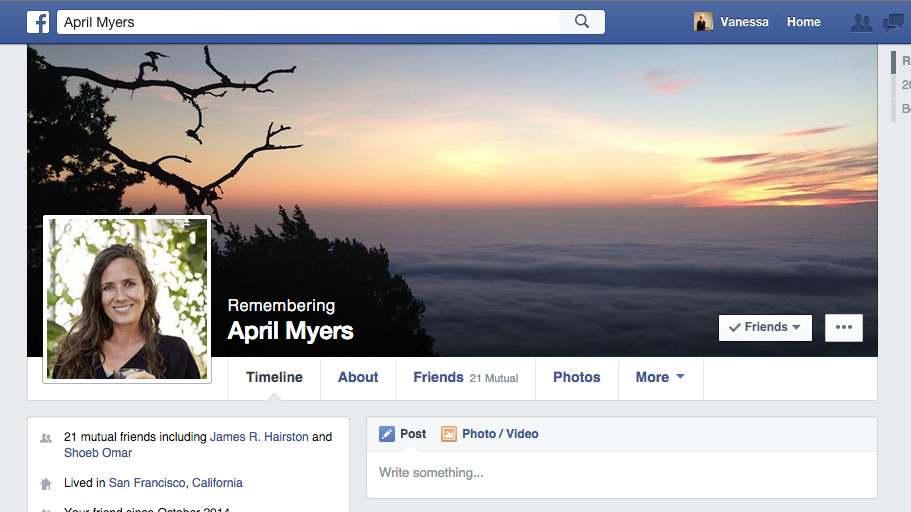The width and height of the screenshot is (911, 512).
Task: Open the Shoeb Omar profile link
Action: coord(98,453)
